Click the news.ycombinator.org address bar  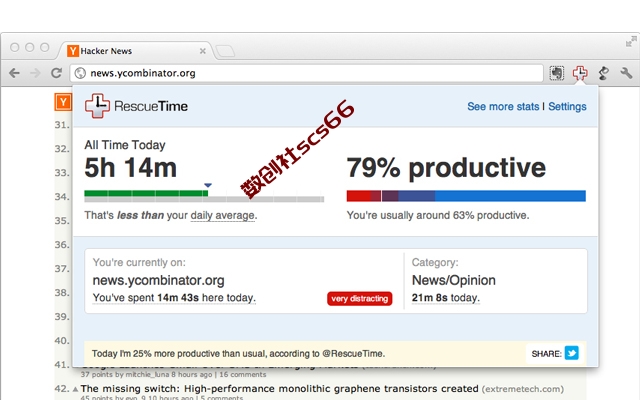pos(306,73)
